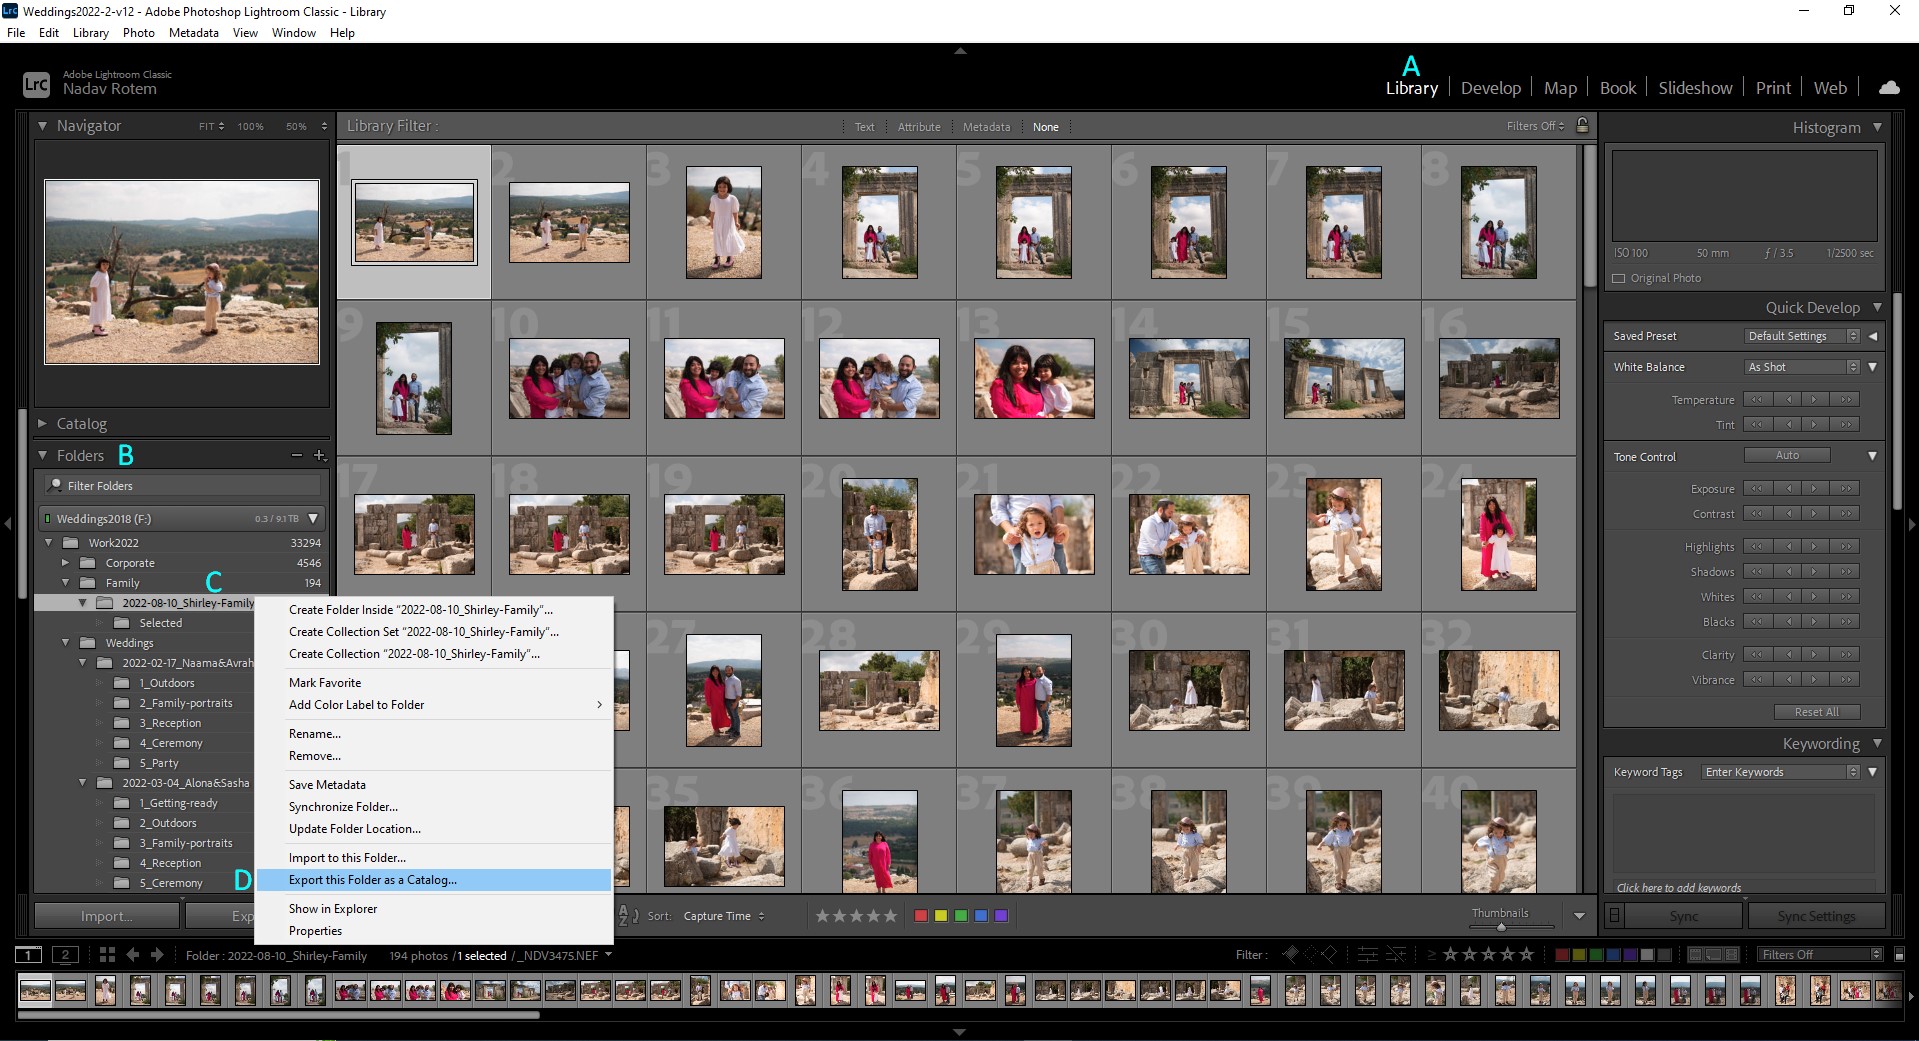Filter by videos kind icon
1919x1041 pixels.
pos(1732,955)
